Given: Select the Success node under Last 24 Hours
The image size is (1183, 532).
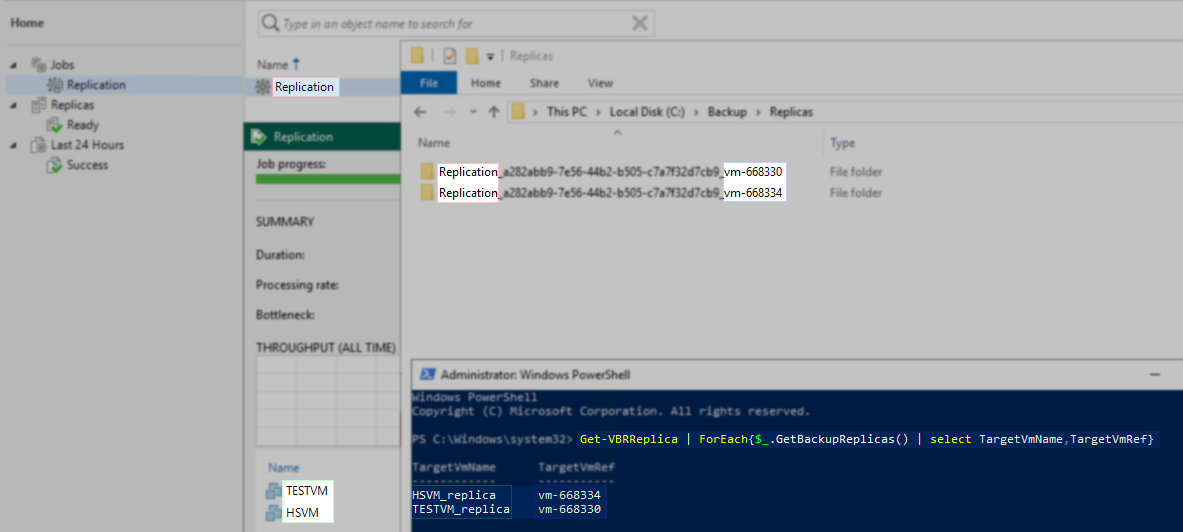Looking at the screenshot, I should click(88, 165).
